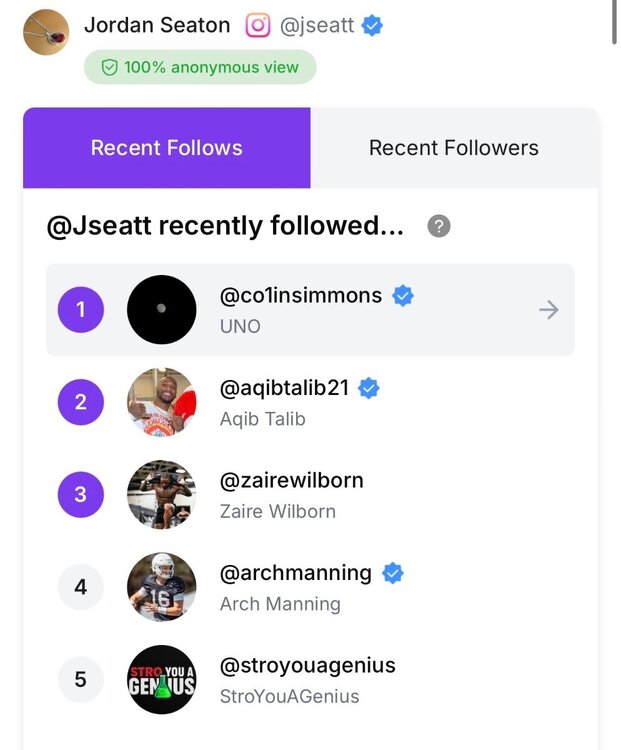Open the arrow beside @co1insimmons
Screen dimensions: 621x750
pos(548,310)
